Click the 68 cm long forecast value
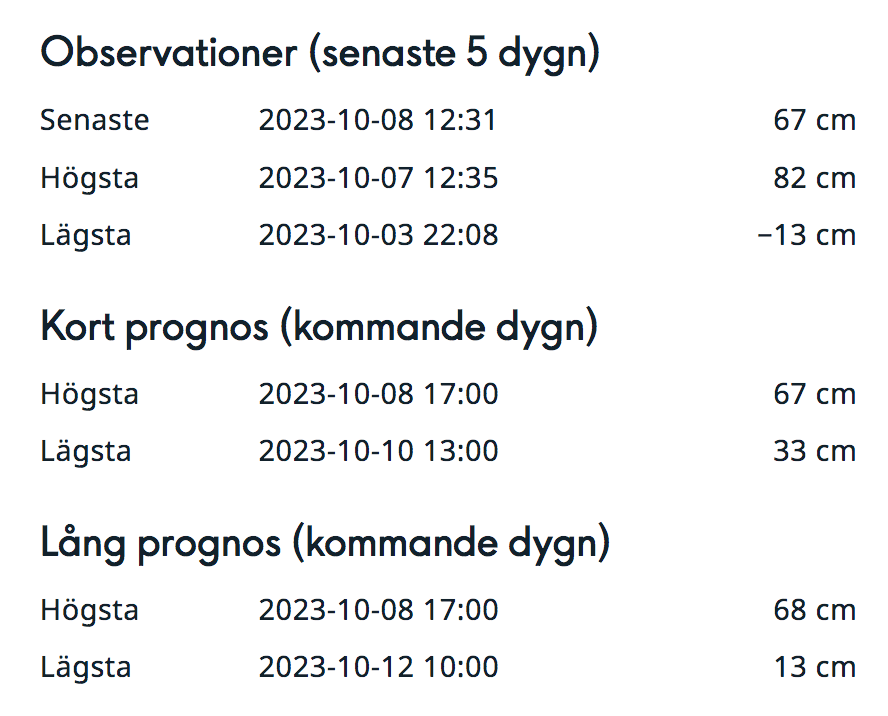 [x=814, y=610]
